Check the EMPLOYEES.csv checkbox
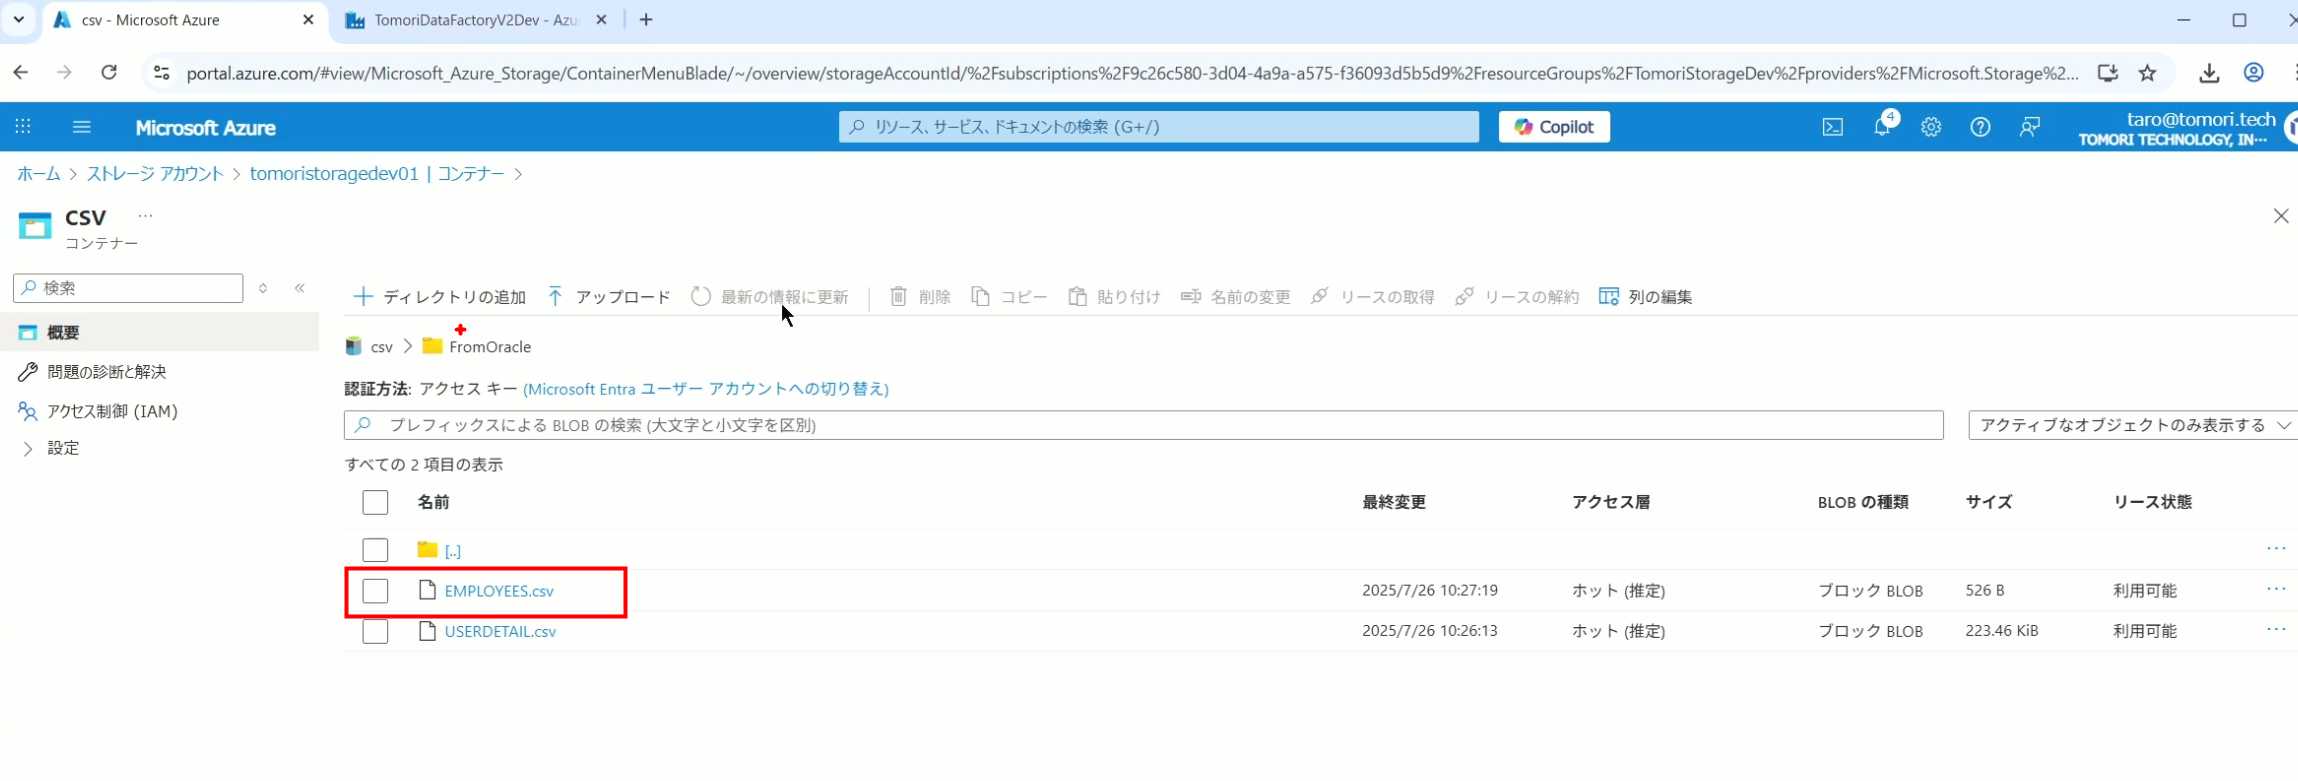Image resolution: width=2298 pixels, height=781 pixels. click(375, 591)
